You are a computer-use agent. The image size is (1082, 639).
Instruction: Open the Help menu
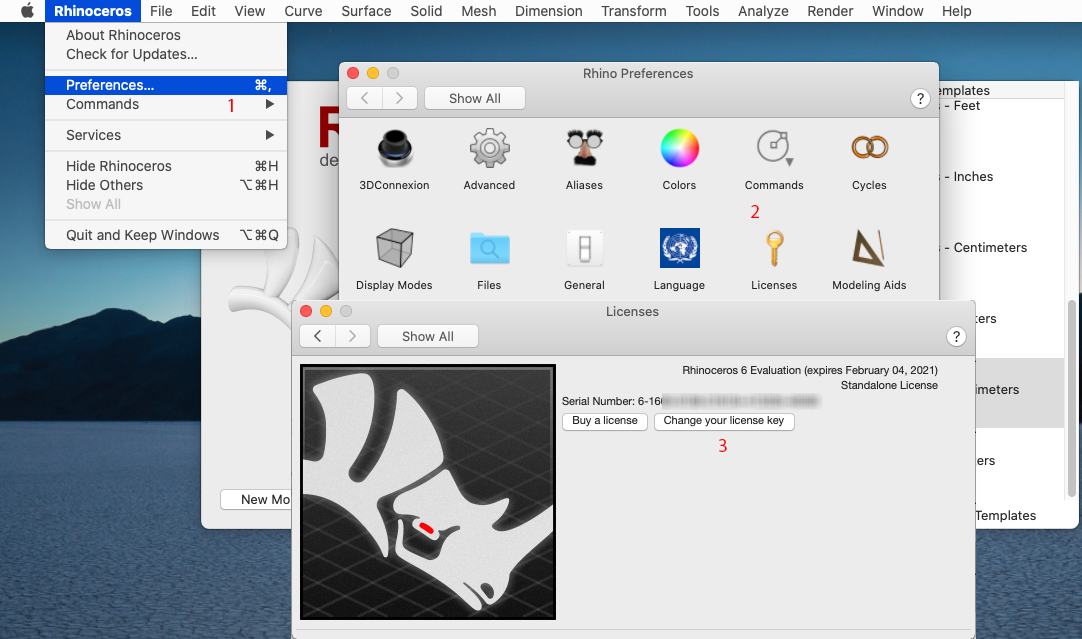tap(956, 11)
